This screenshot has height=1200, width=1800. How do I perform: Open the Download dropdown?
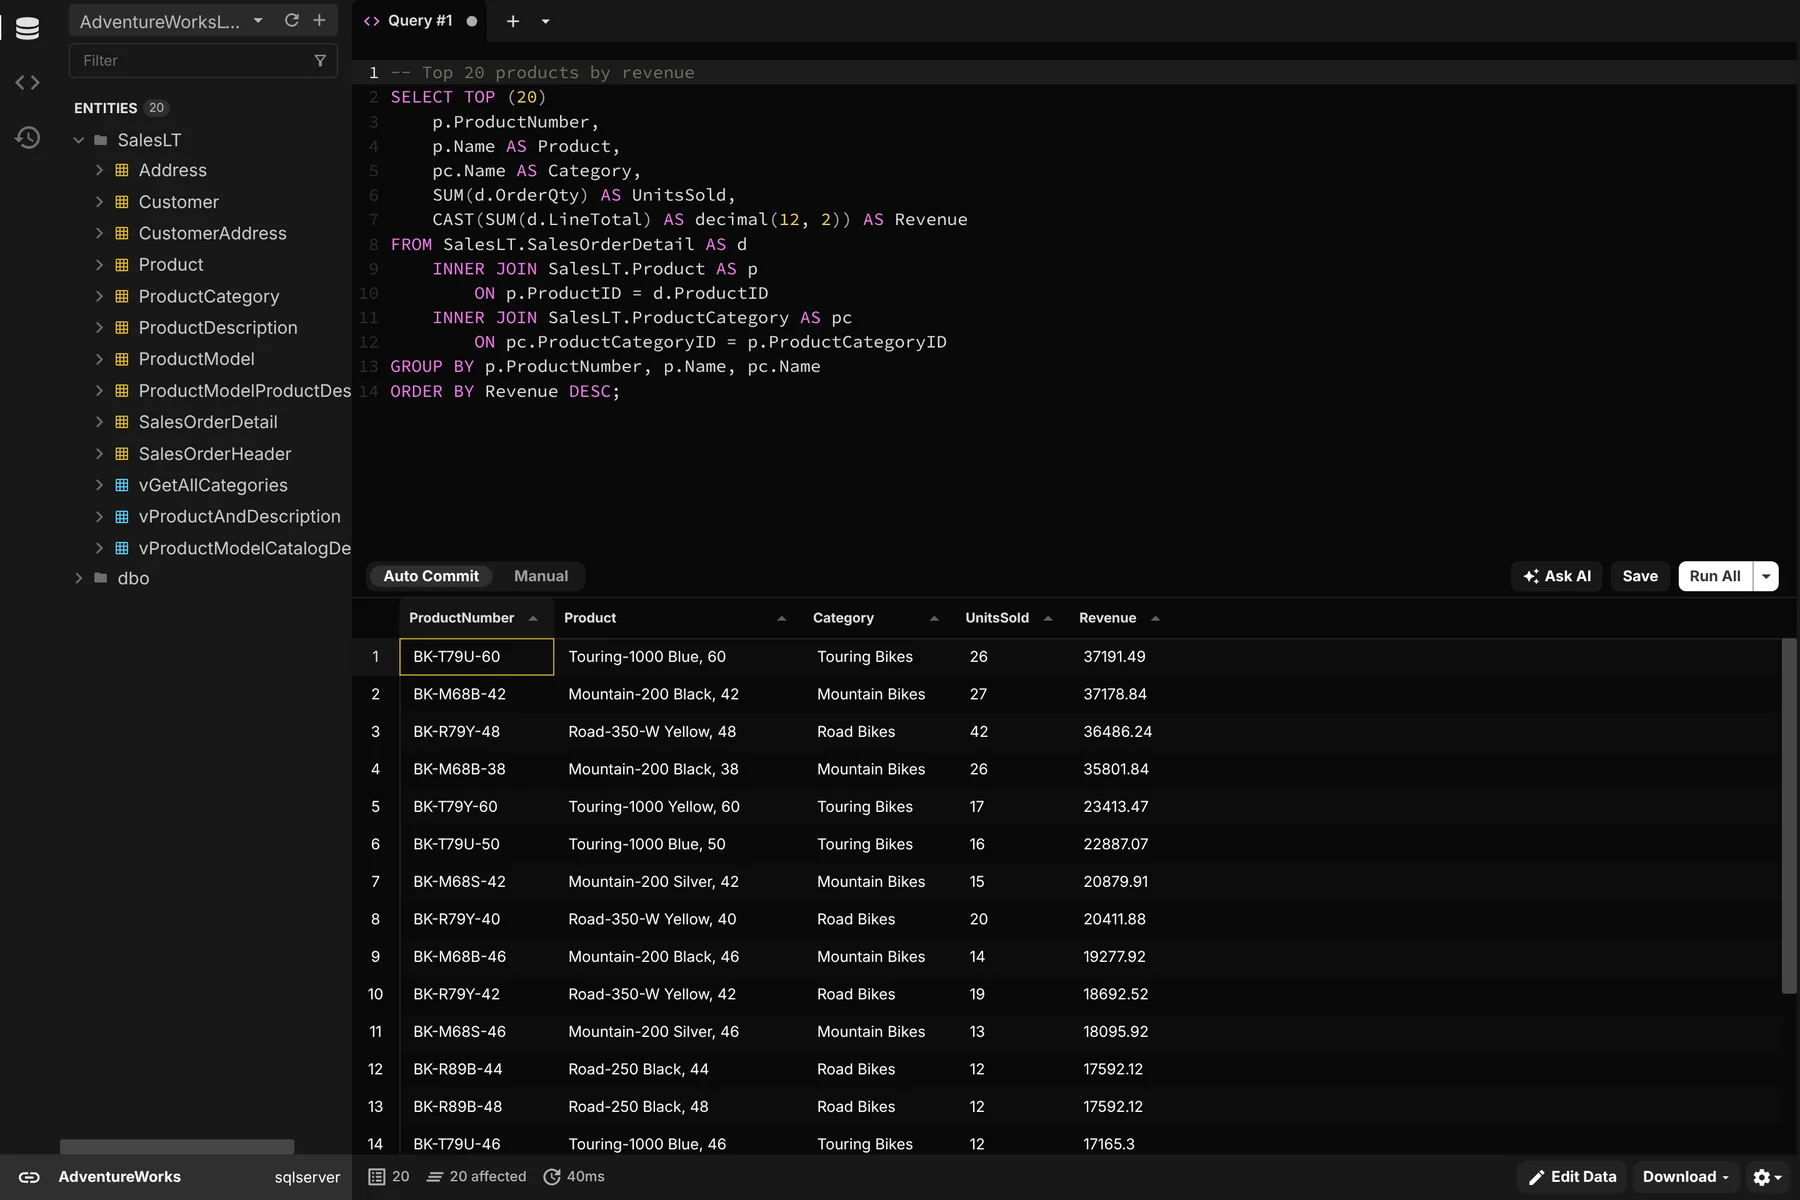1685,1177
